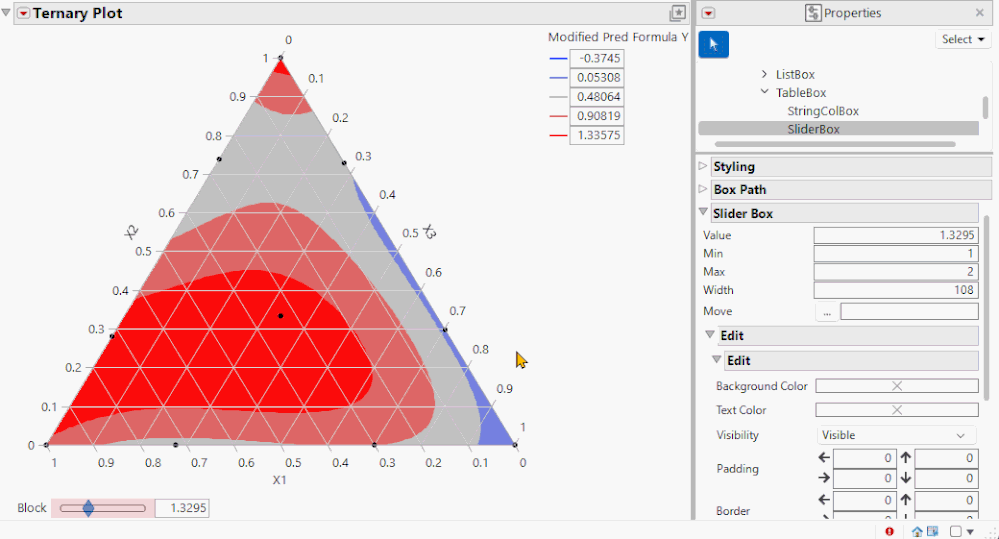Collapse the outer Edit section
999x539 pixels.
[710, 334]
